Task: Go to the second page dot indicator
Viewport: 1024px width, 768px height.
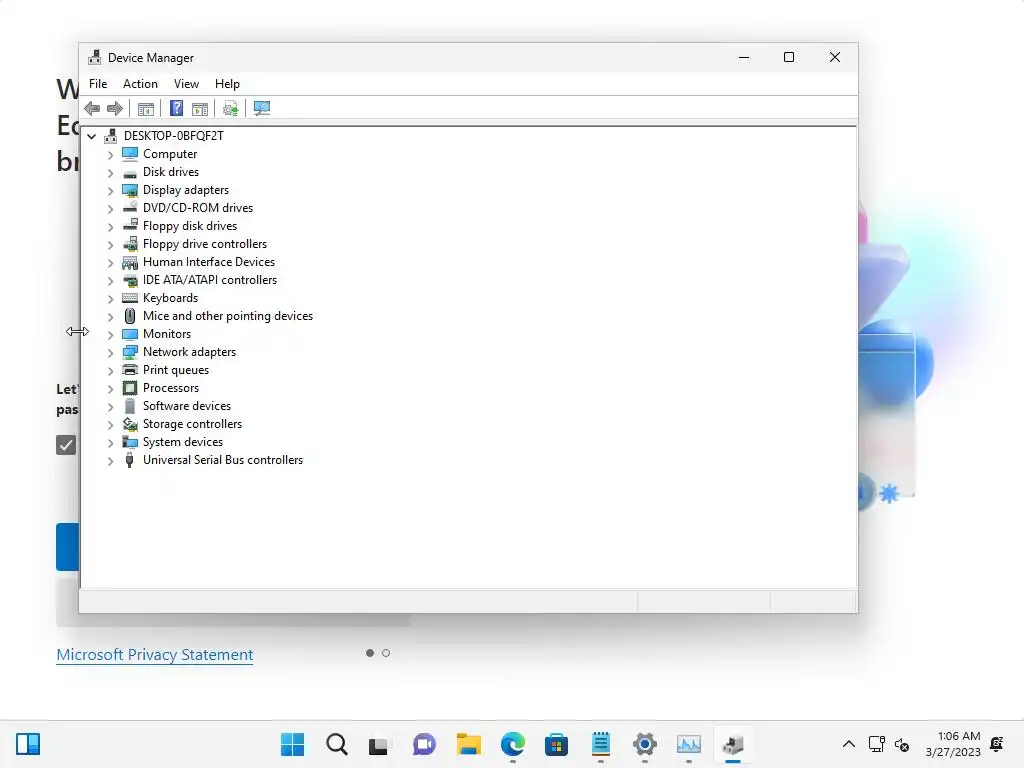Action: [x=386, y=653]
